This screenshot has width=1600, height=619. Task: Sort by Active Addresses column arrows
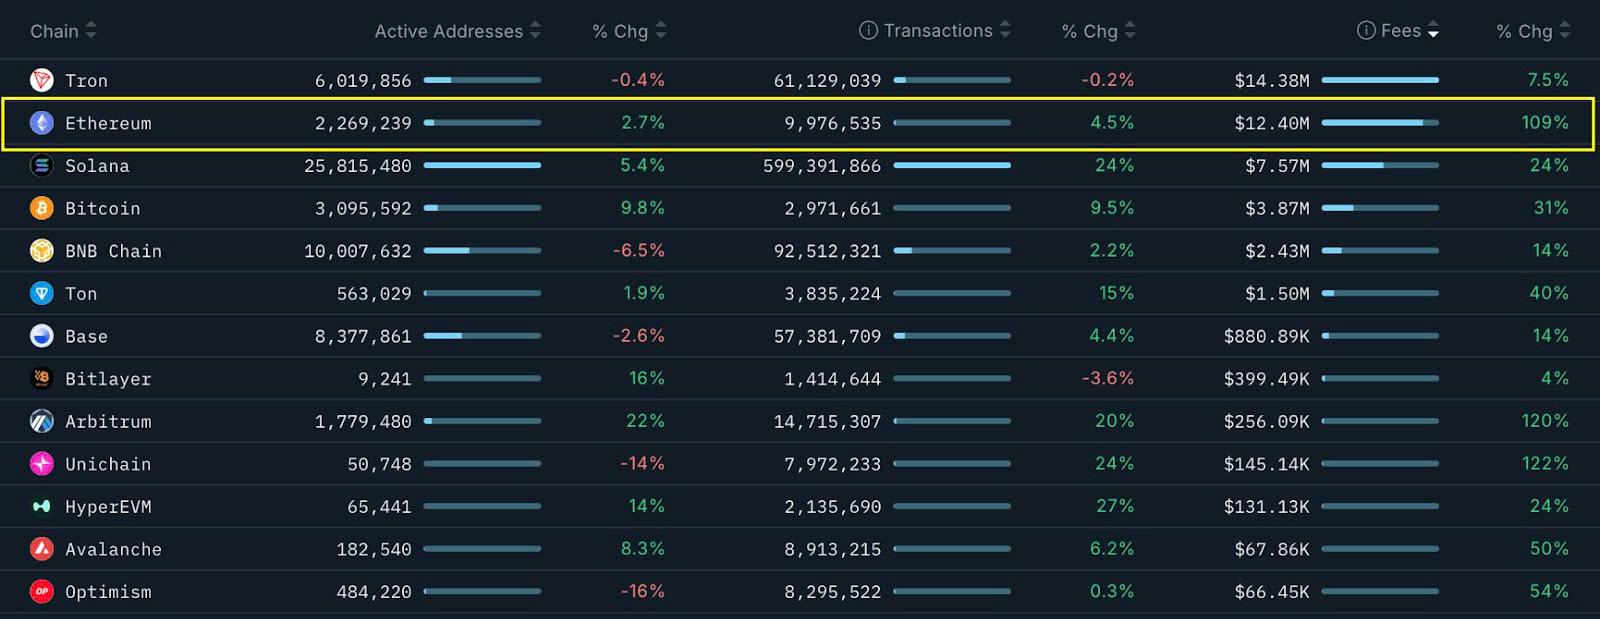click(x=535, y=31)
